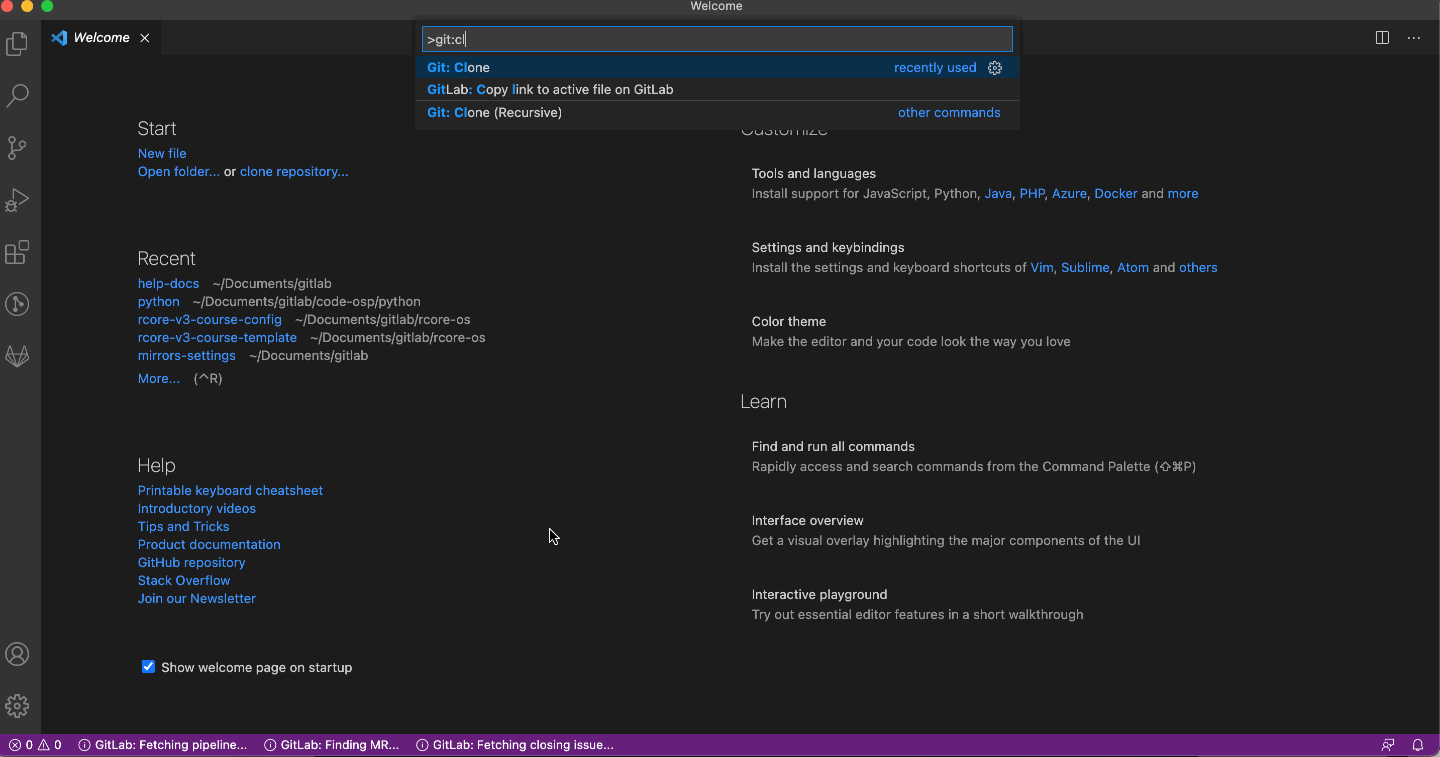Open the Search view in activity bar
The height and width of the screenshot is (757, 1440).
[x=17, y=96]
